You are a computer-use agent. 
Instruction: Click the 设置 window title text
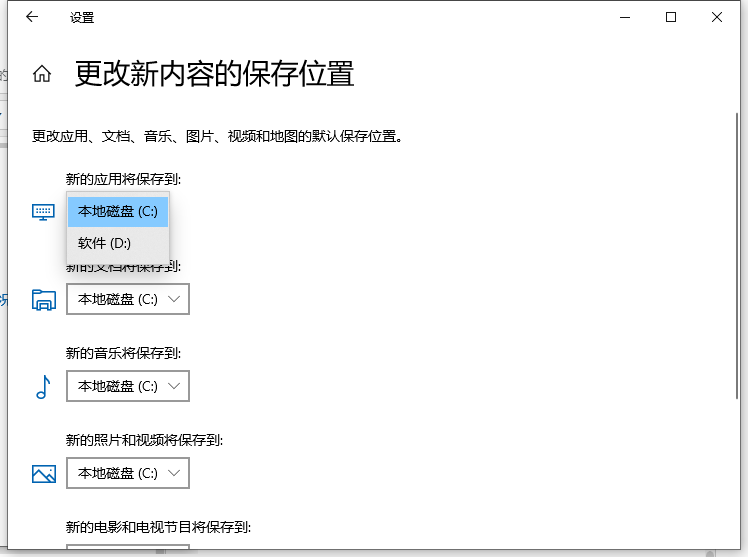pyautogui.click(x=84, y=17)
